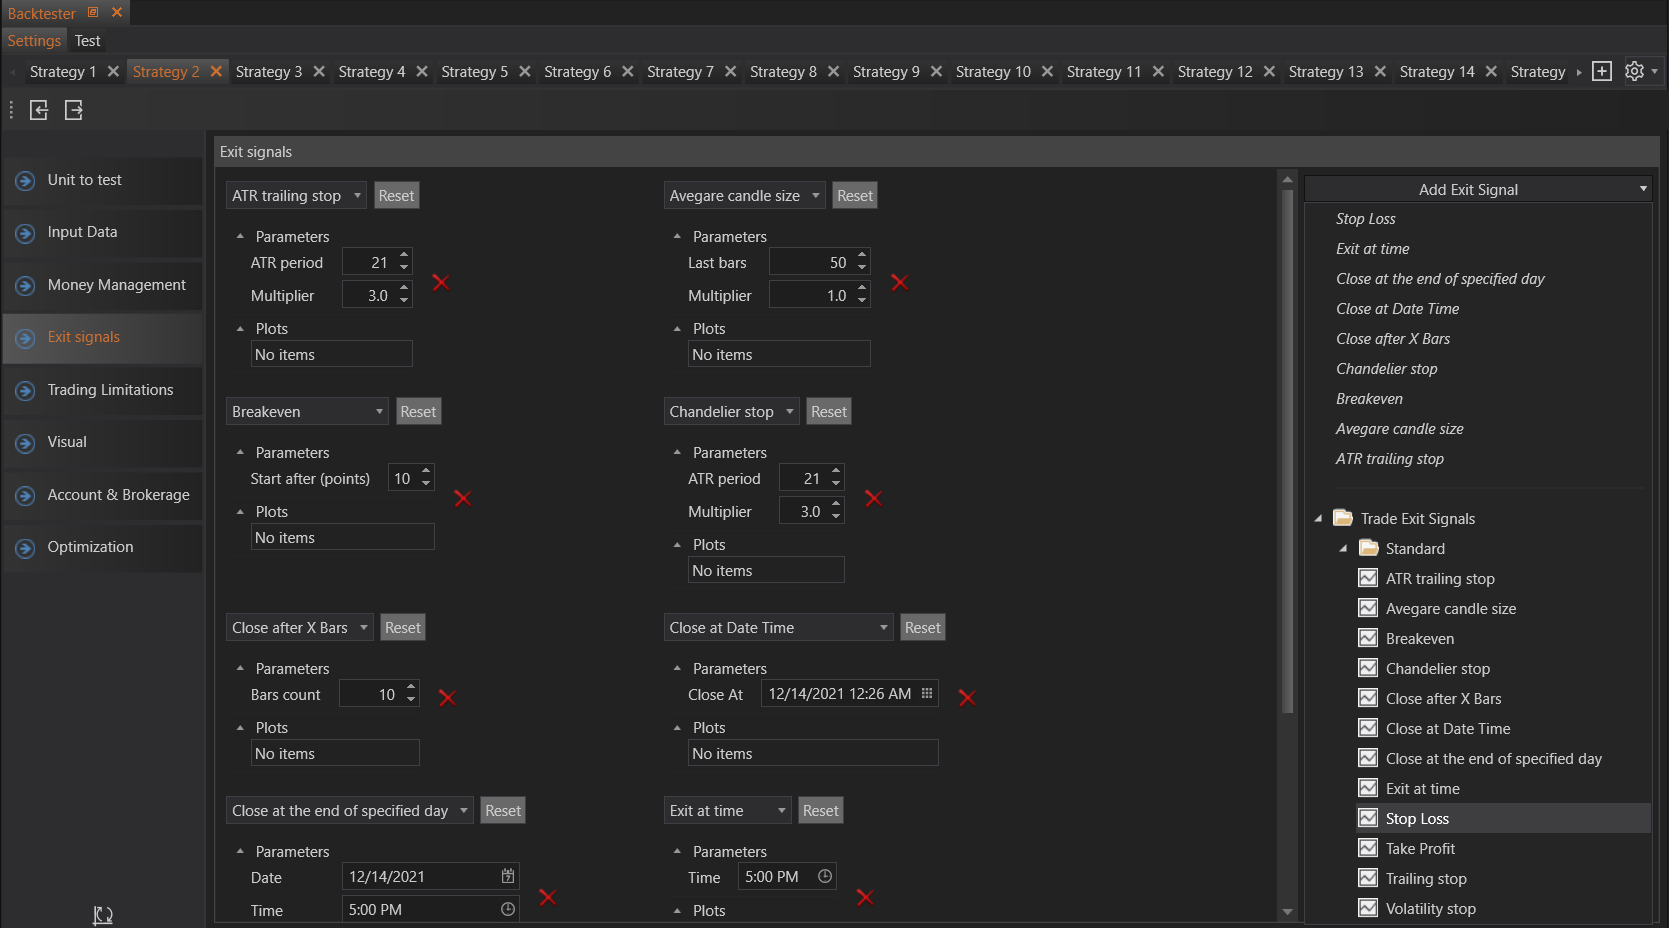
Task: Open the Money Management section
Action: (116, 285)
